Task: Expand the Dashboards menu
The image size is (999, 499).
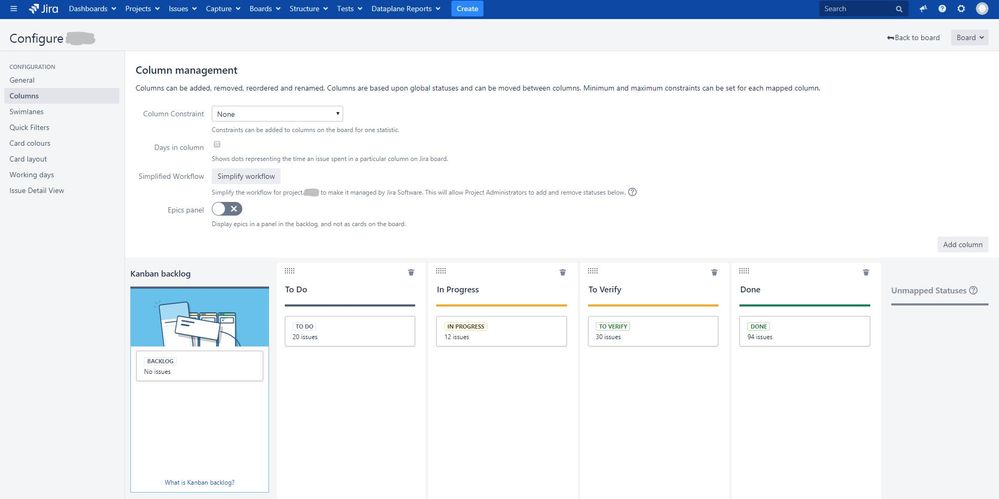Action: click(92, 9)
